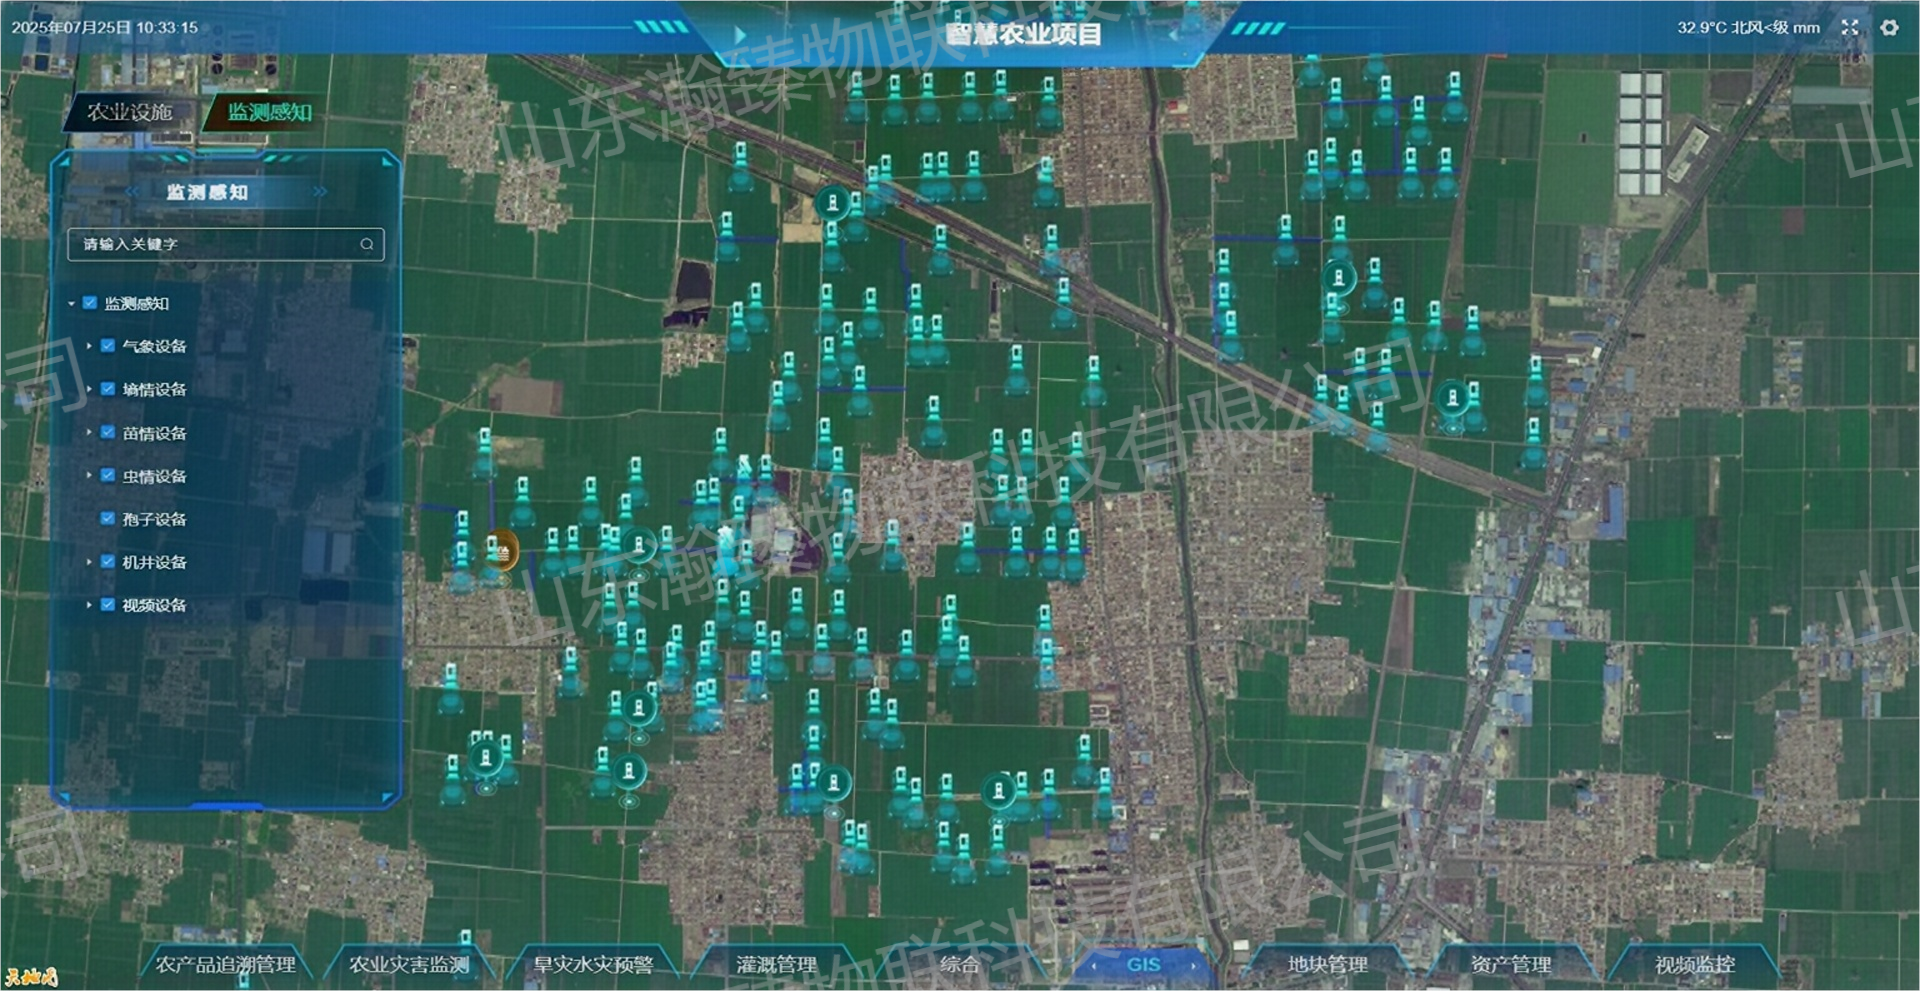Open the 灌溉管理 menu at the bottom

coord(775,966)
